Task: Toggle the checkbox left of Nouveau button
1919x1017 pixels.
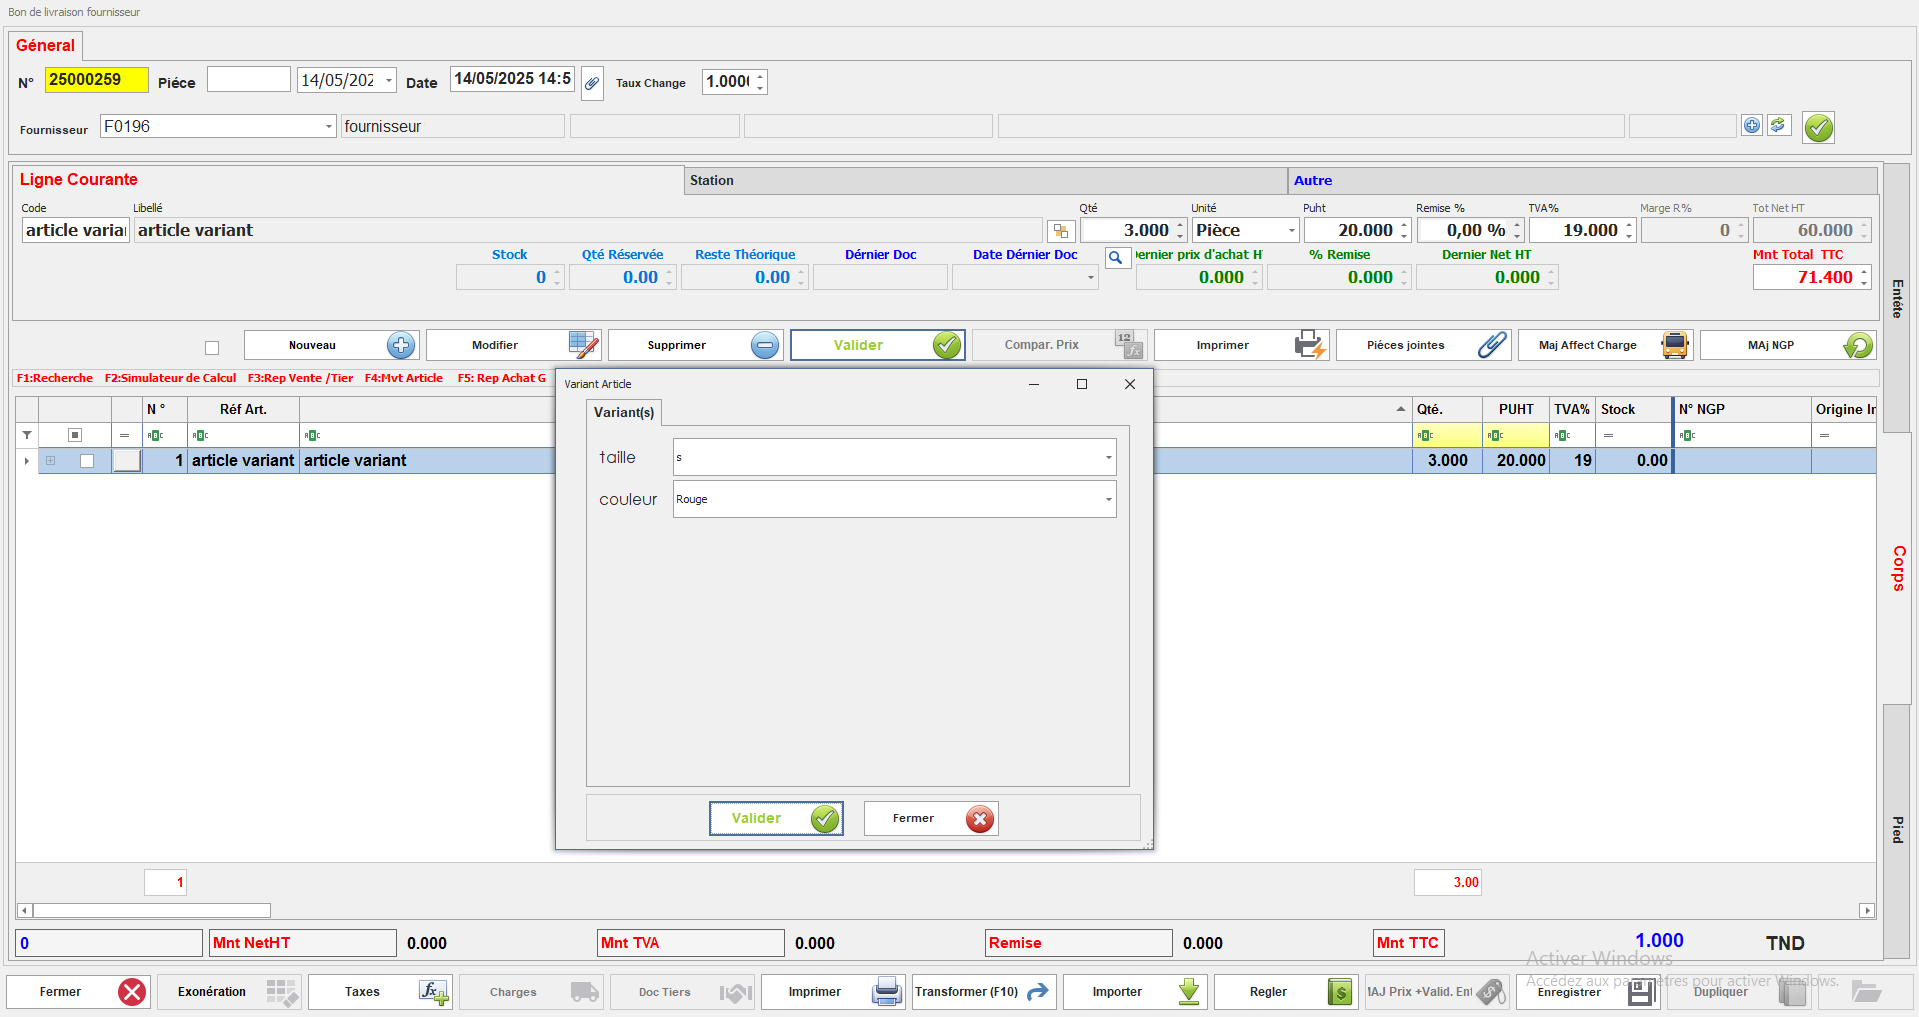Action: tap(212, 348)
